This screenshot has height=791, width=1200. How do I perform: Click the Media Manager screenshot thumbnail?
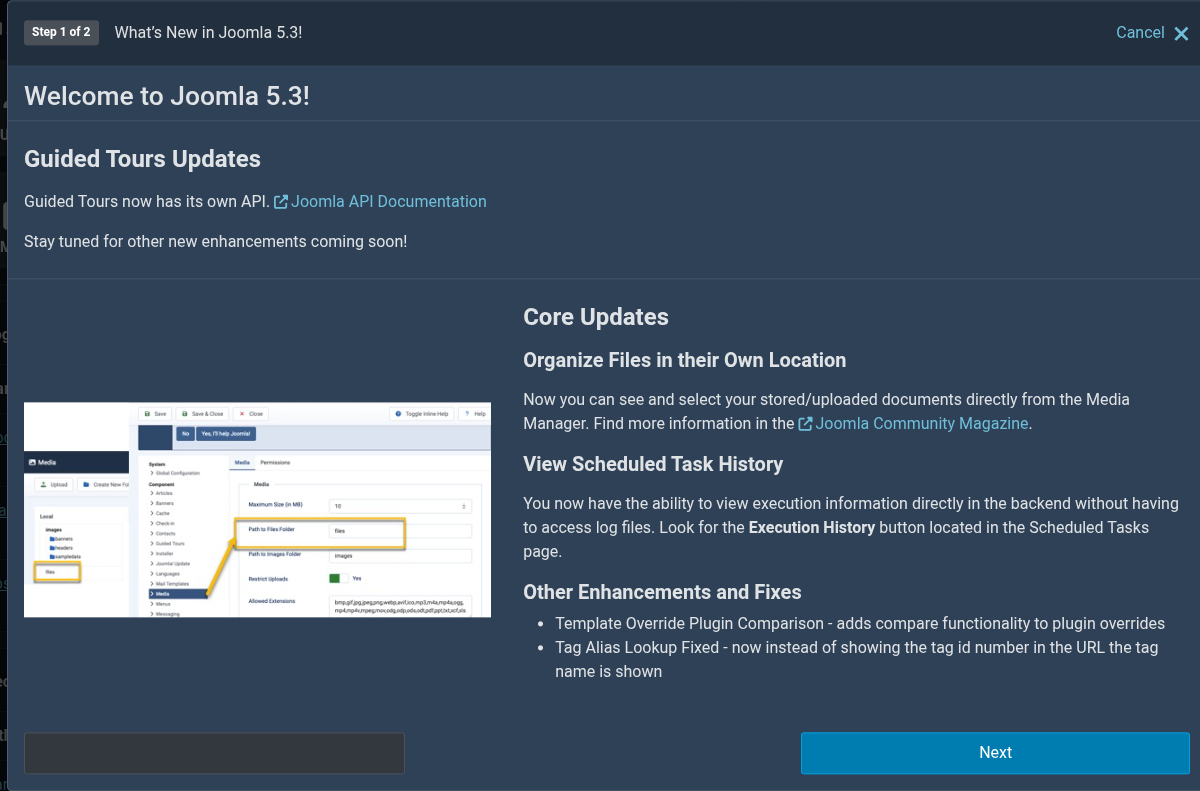pos(257,510)
